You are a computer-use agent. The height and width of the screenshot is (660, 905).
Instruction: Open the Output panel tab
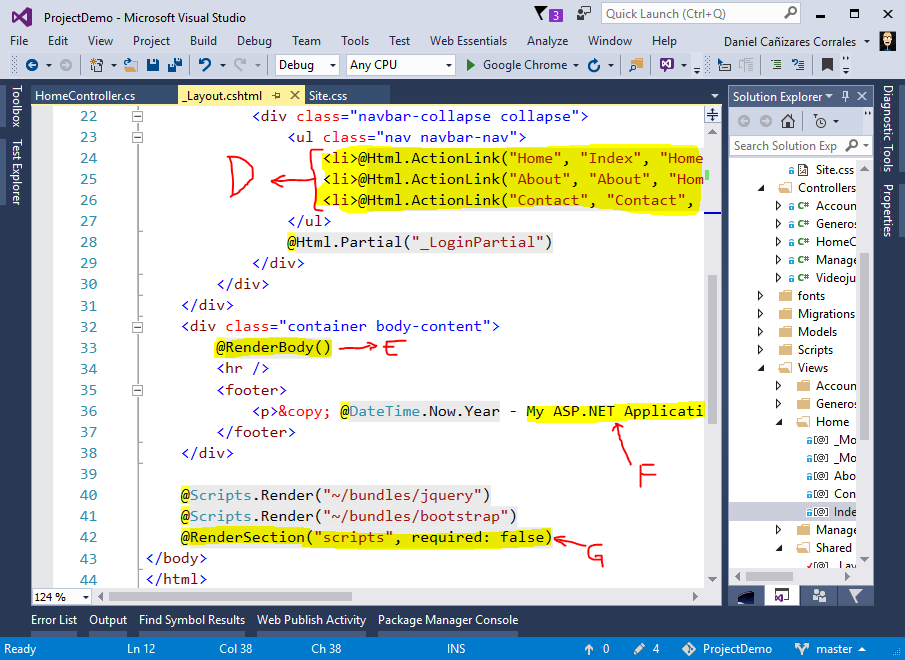(x=108, y=620)
